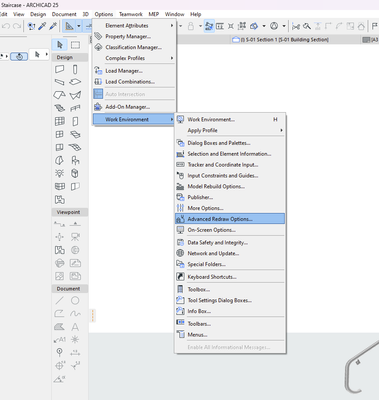Toggle the Guide Lines toolbar button

[69, 26]
